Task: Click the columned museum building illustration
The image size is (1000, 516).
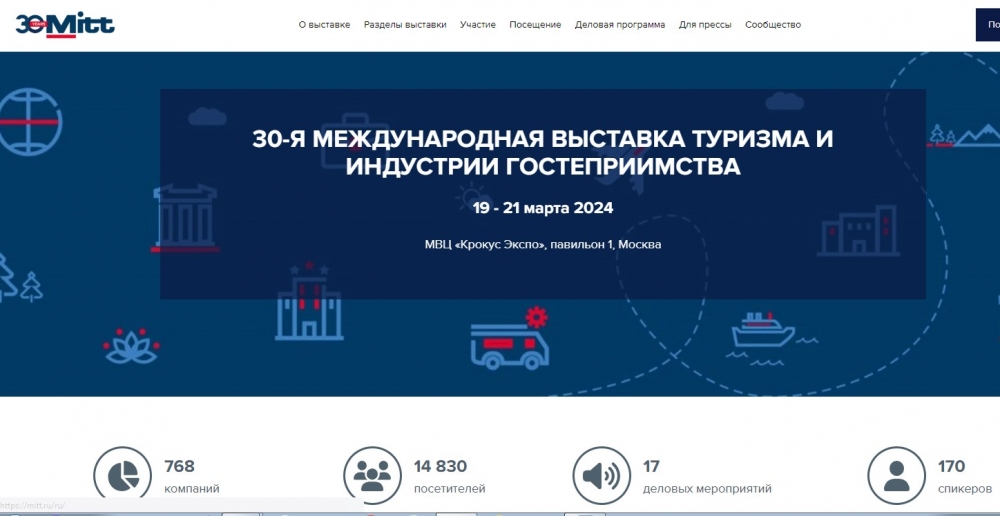Action: [185, 217]
